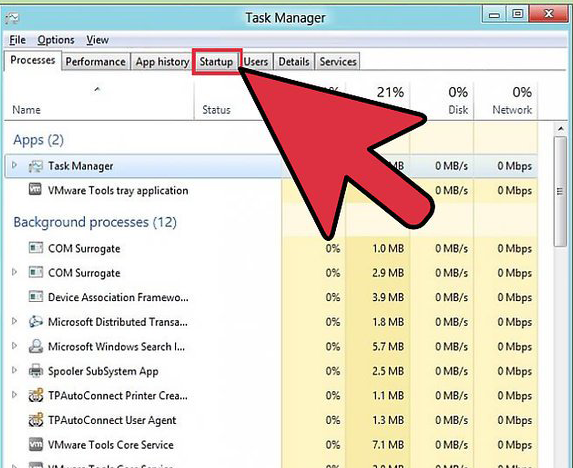The image size is (573, 468).
Task: Close the Task Manager window
Action: pos(548,15)
